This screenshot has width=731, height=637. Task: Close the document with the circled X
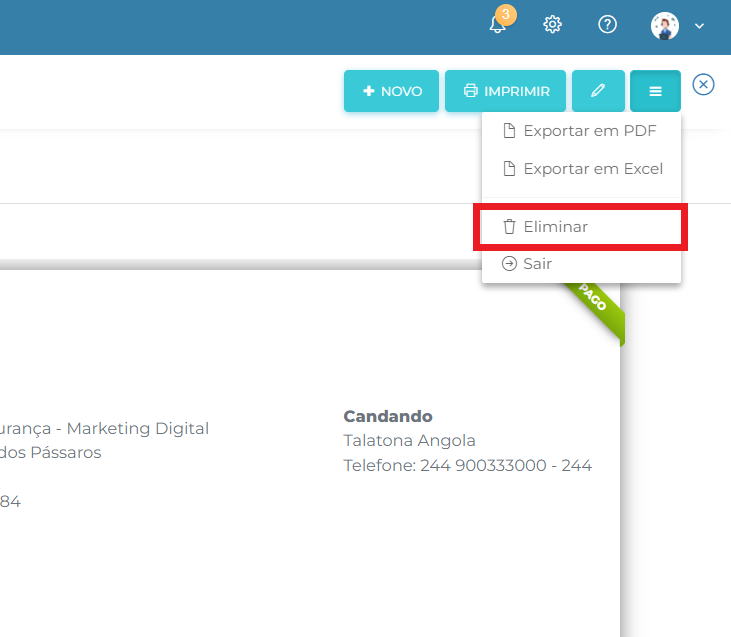[703, 84]
